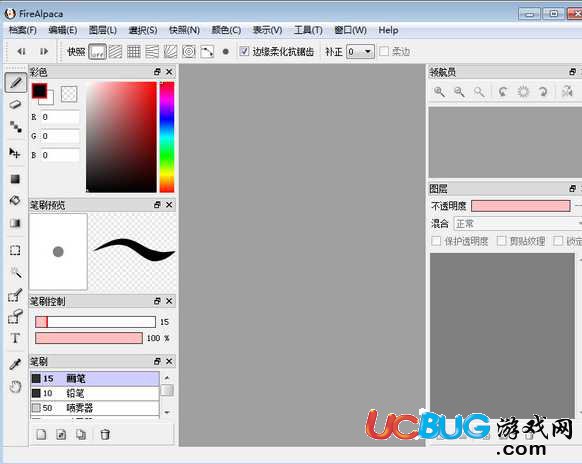Select the Select Pen tool

coord(15,295)
